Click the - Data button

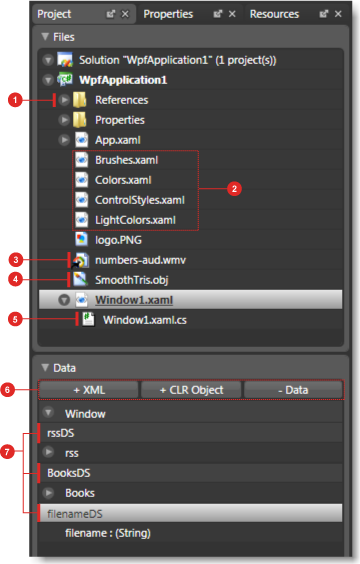click(x=293, y=390)
